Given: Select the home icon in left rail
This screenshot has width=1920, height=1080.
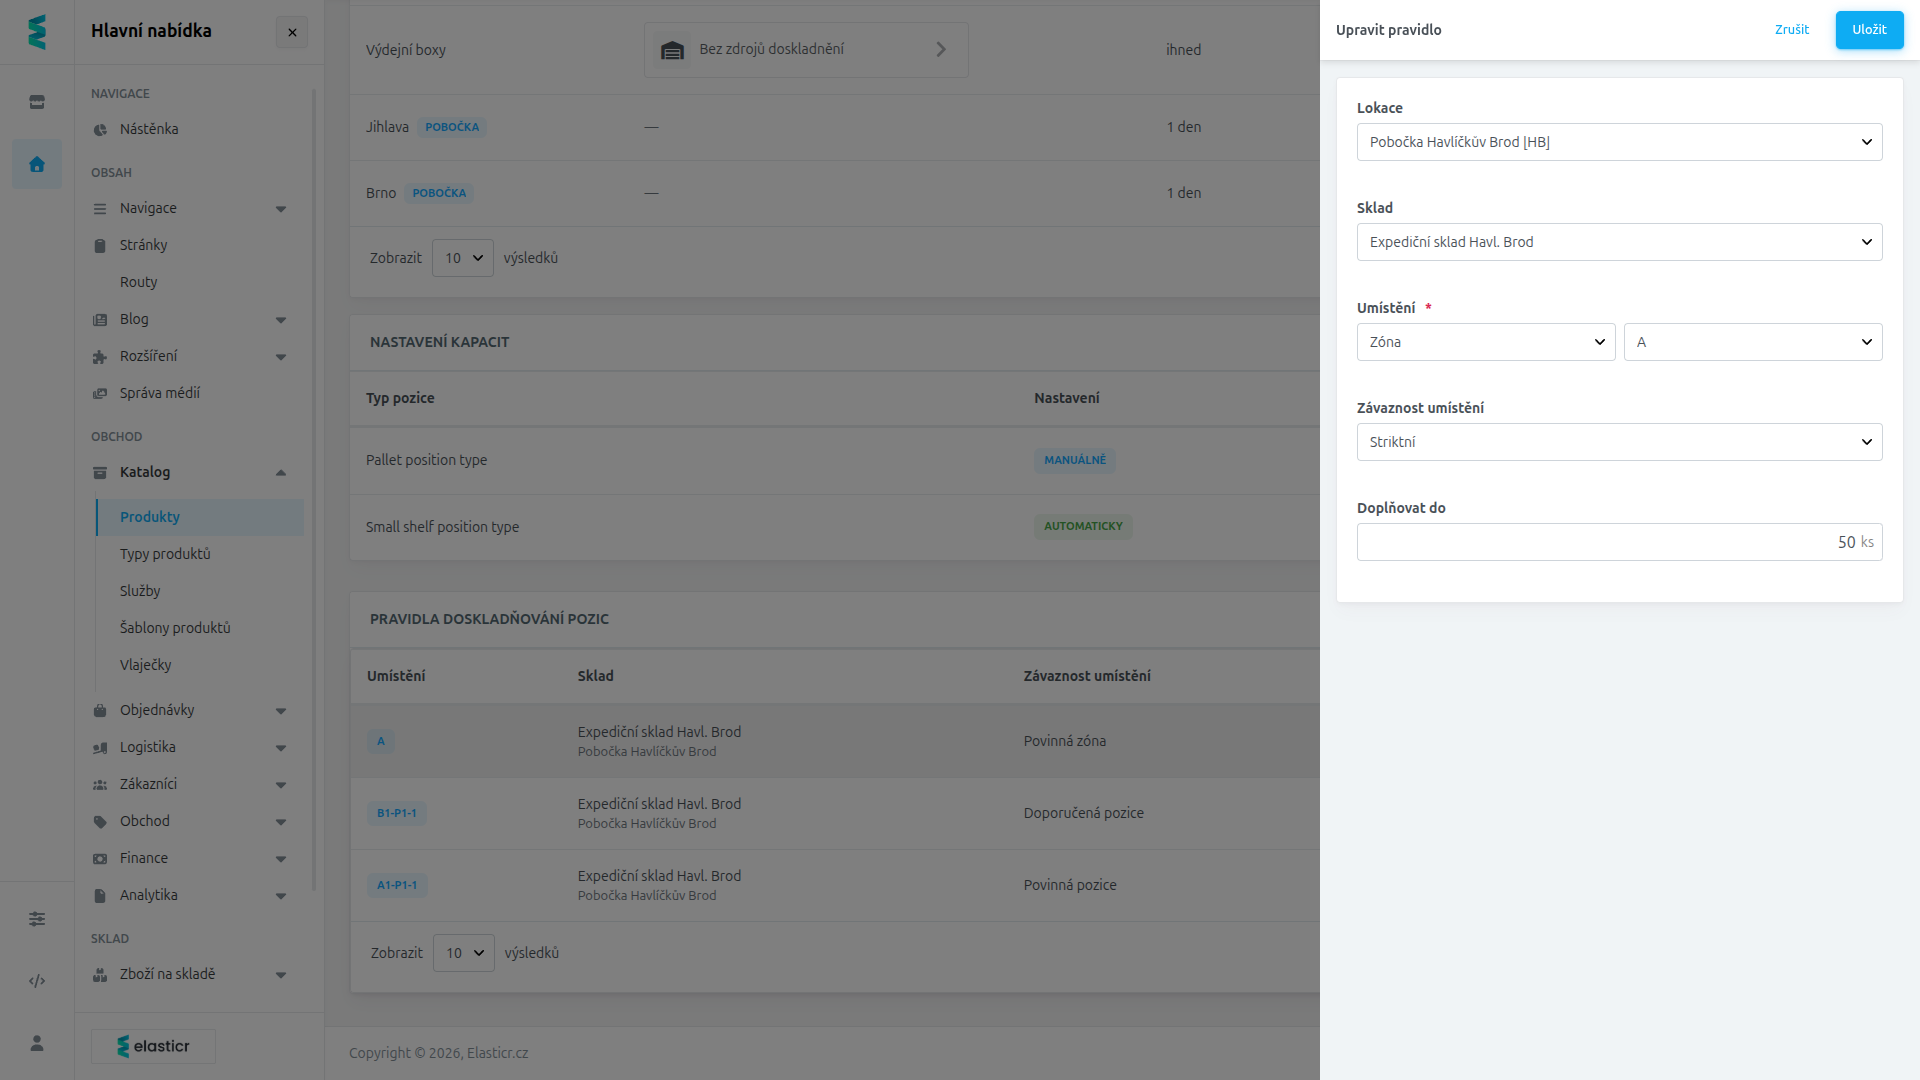Looking at the screenshot, I should 37,164.
